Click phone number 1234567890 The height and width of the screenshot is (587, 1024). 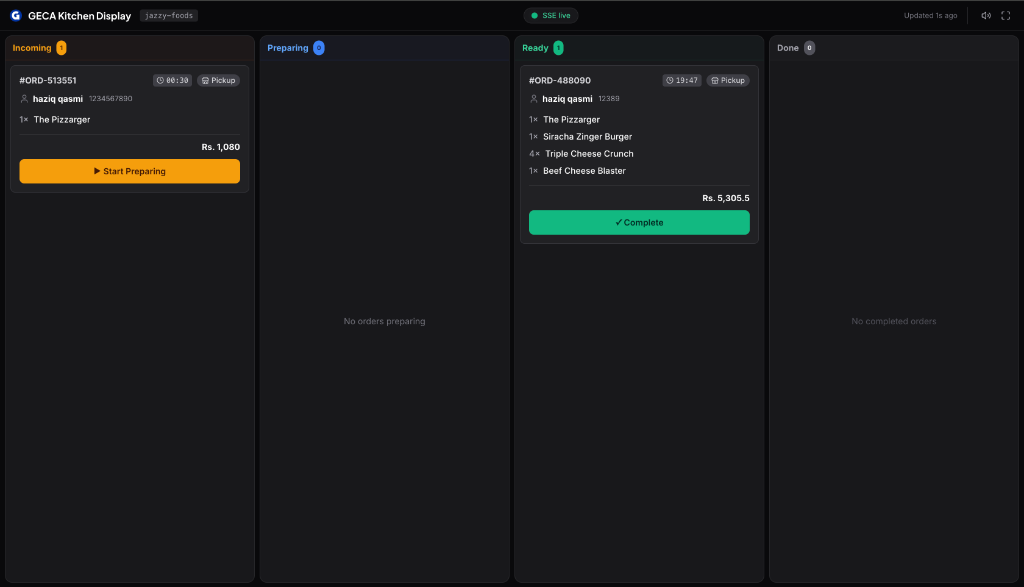click(x=110, y=99)
